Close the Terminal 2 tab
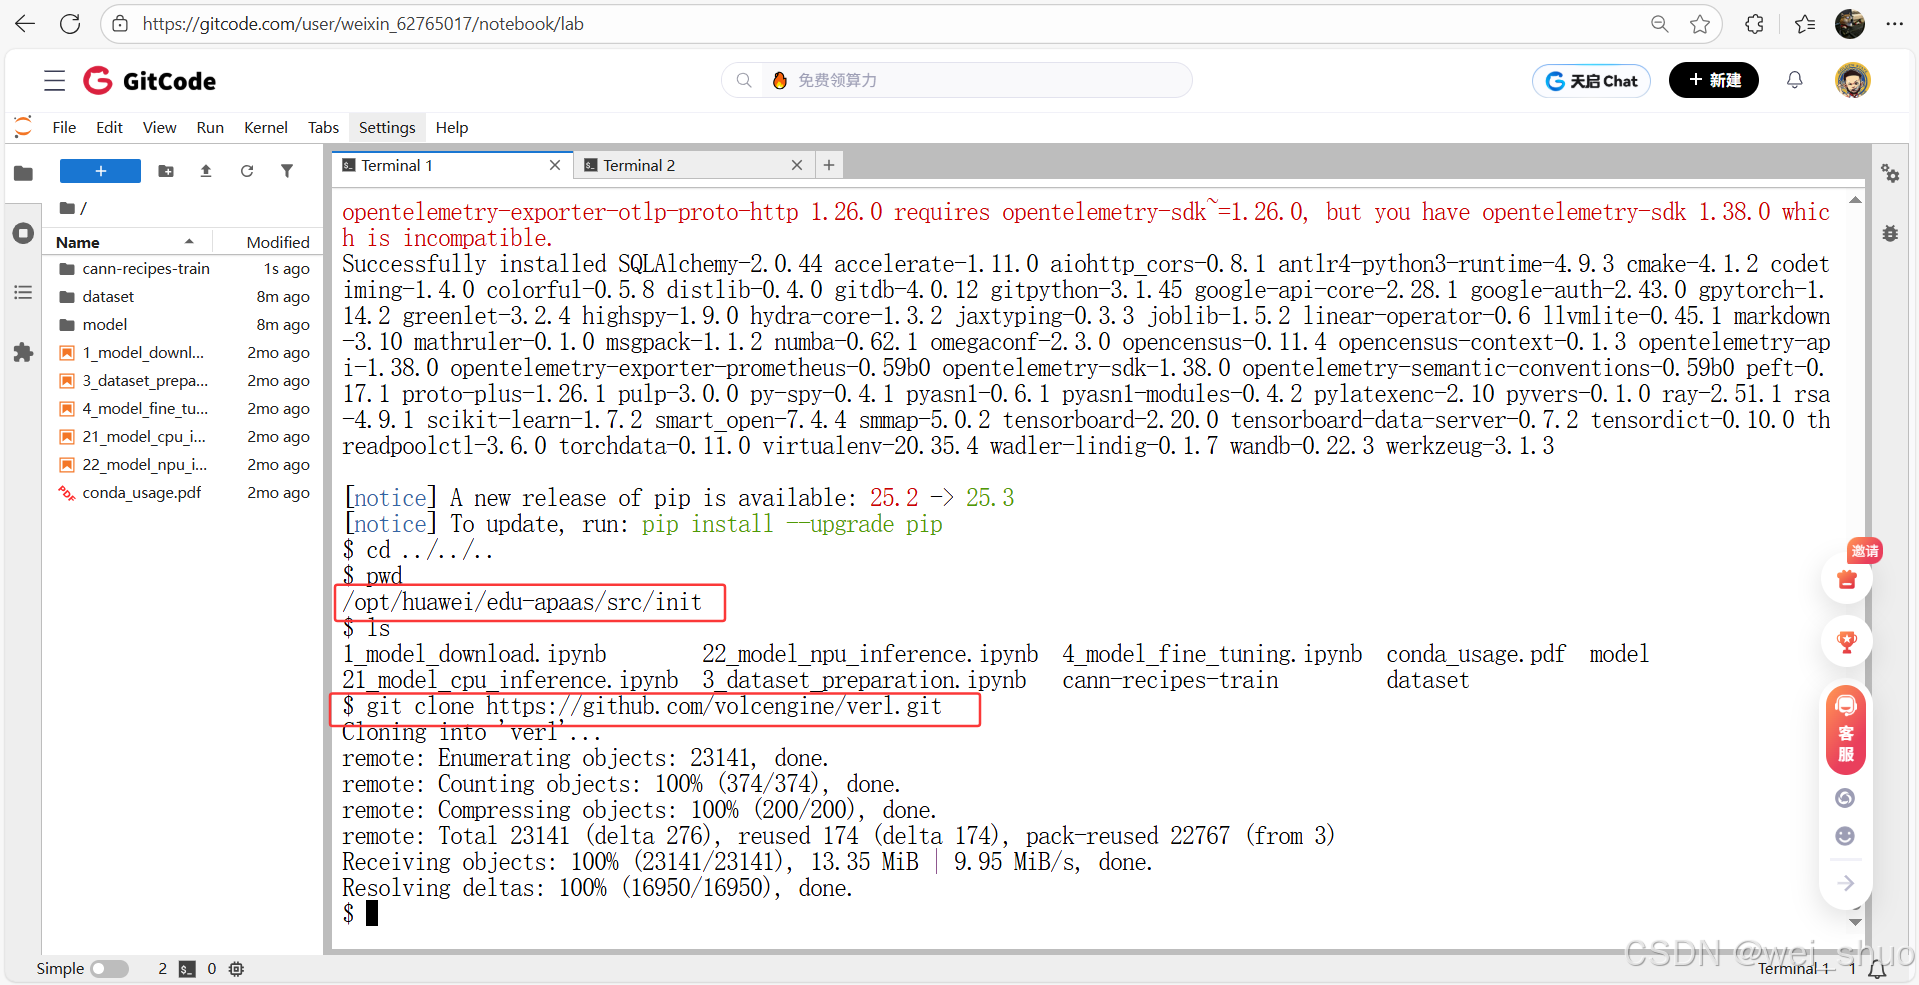The width and height of the screenshot is (1919, 985). pyautogui.click(x=797, y=166)
